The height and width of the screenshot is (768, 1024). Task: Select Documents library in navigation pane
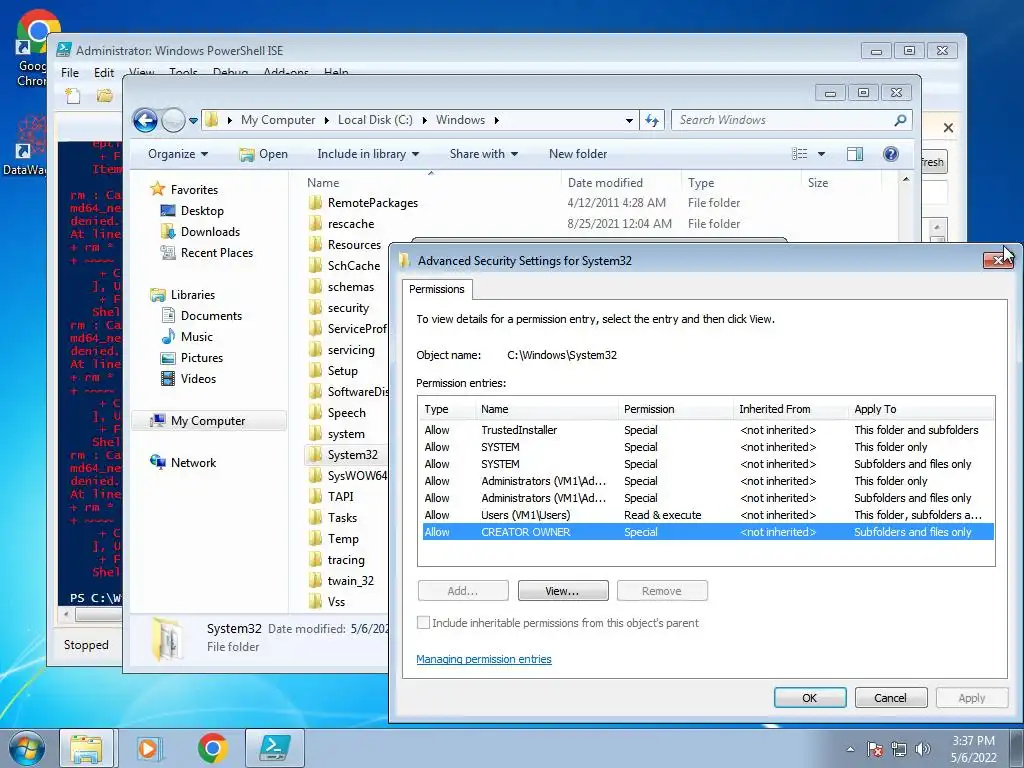coord(211,315)
